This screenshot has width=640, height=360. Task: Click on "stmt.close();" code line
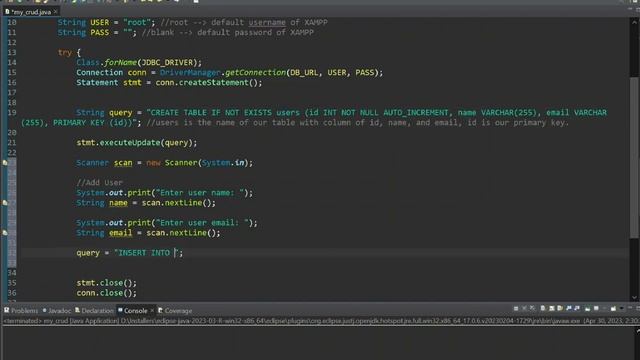point(107,282)
